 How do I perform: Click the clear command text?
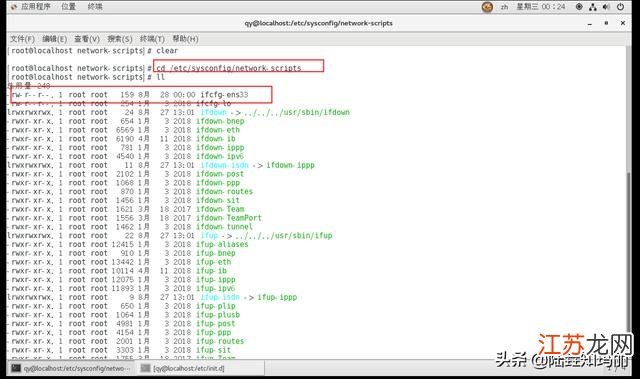[167, 51]
